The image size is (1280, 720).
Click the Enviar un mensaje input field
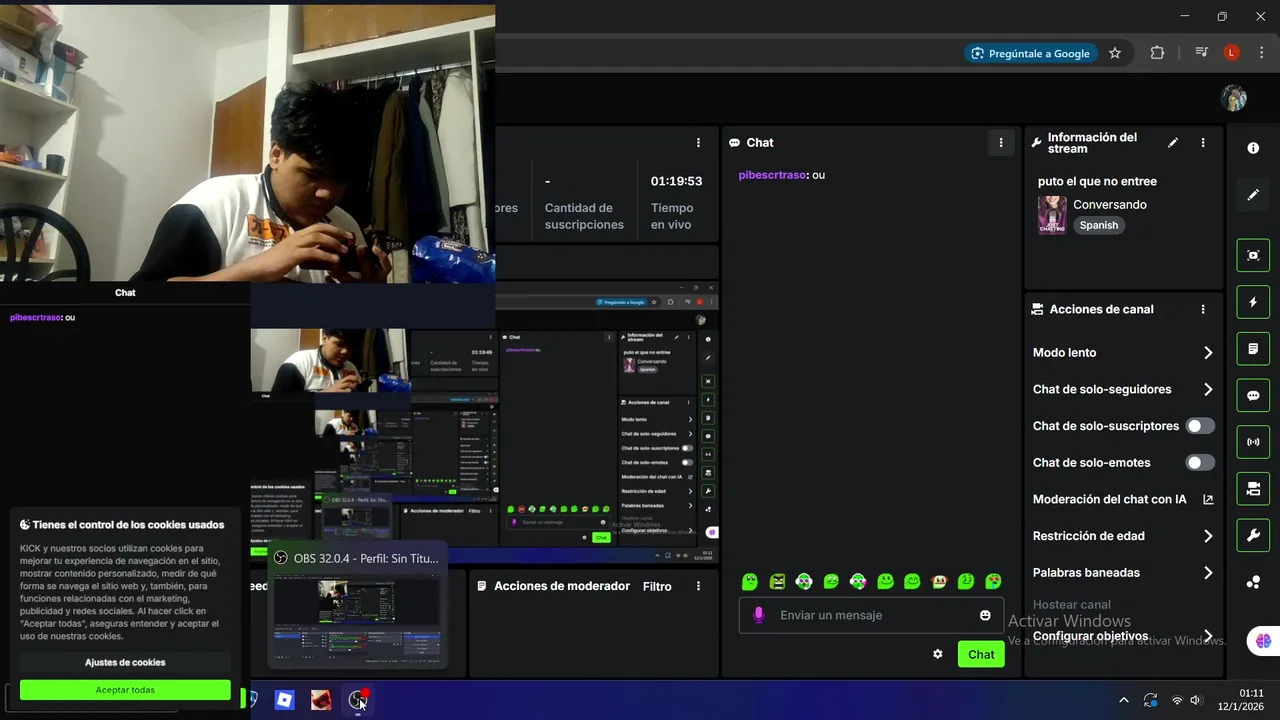pos(871,615)
